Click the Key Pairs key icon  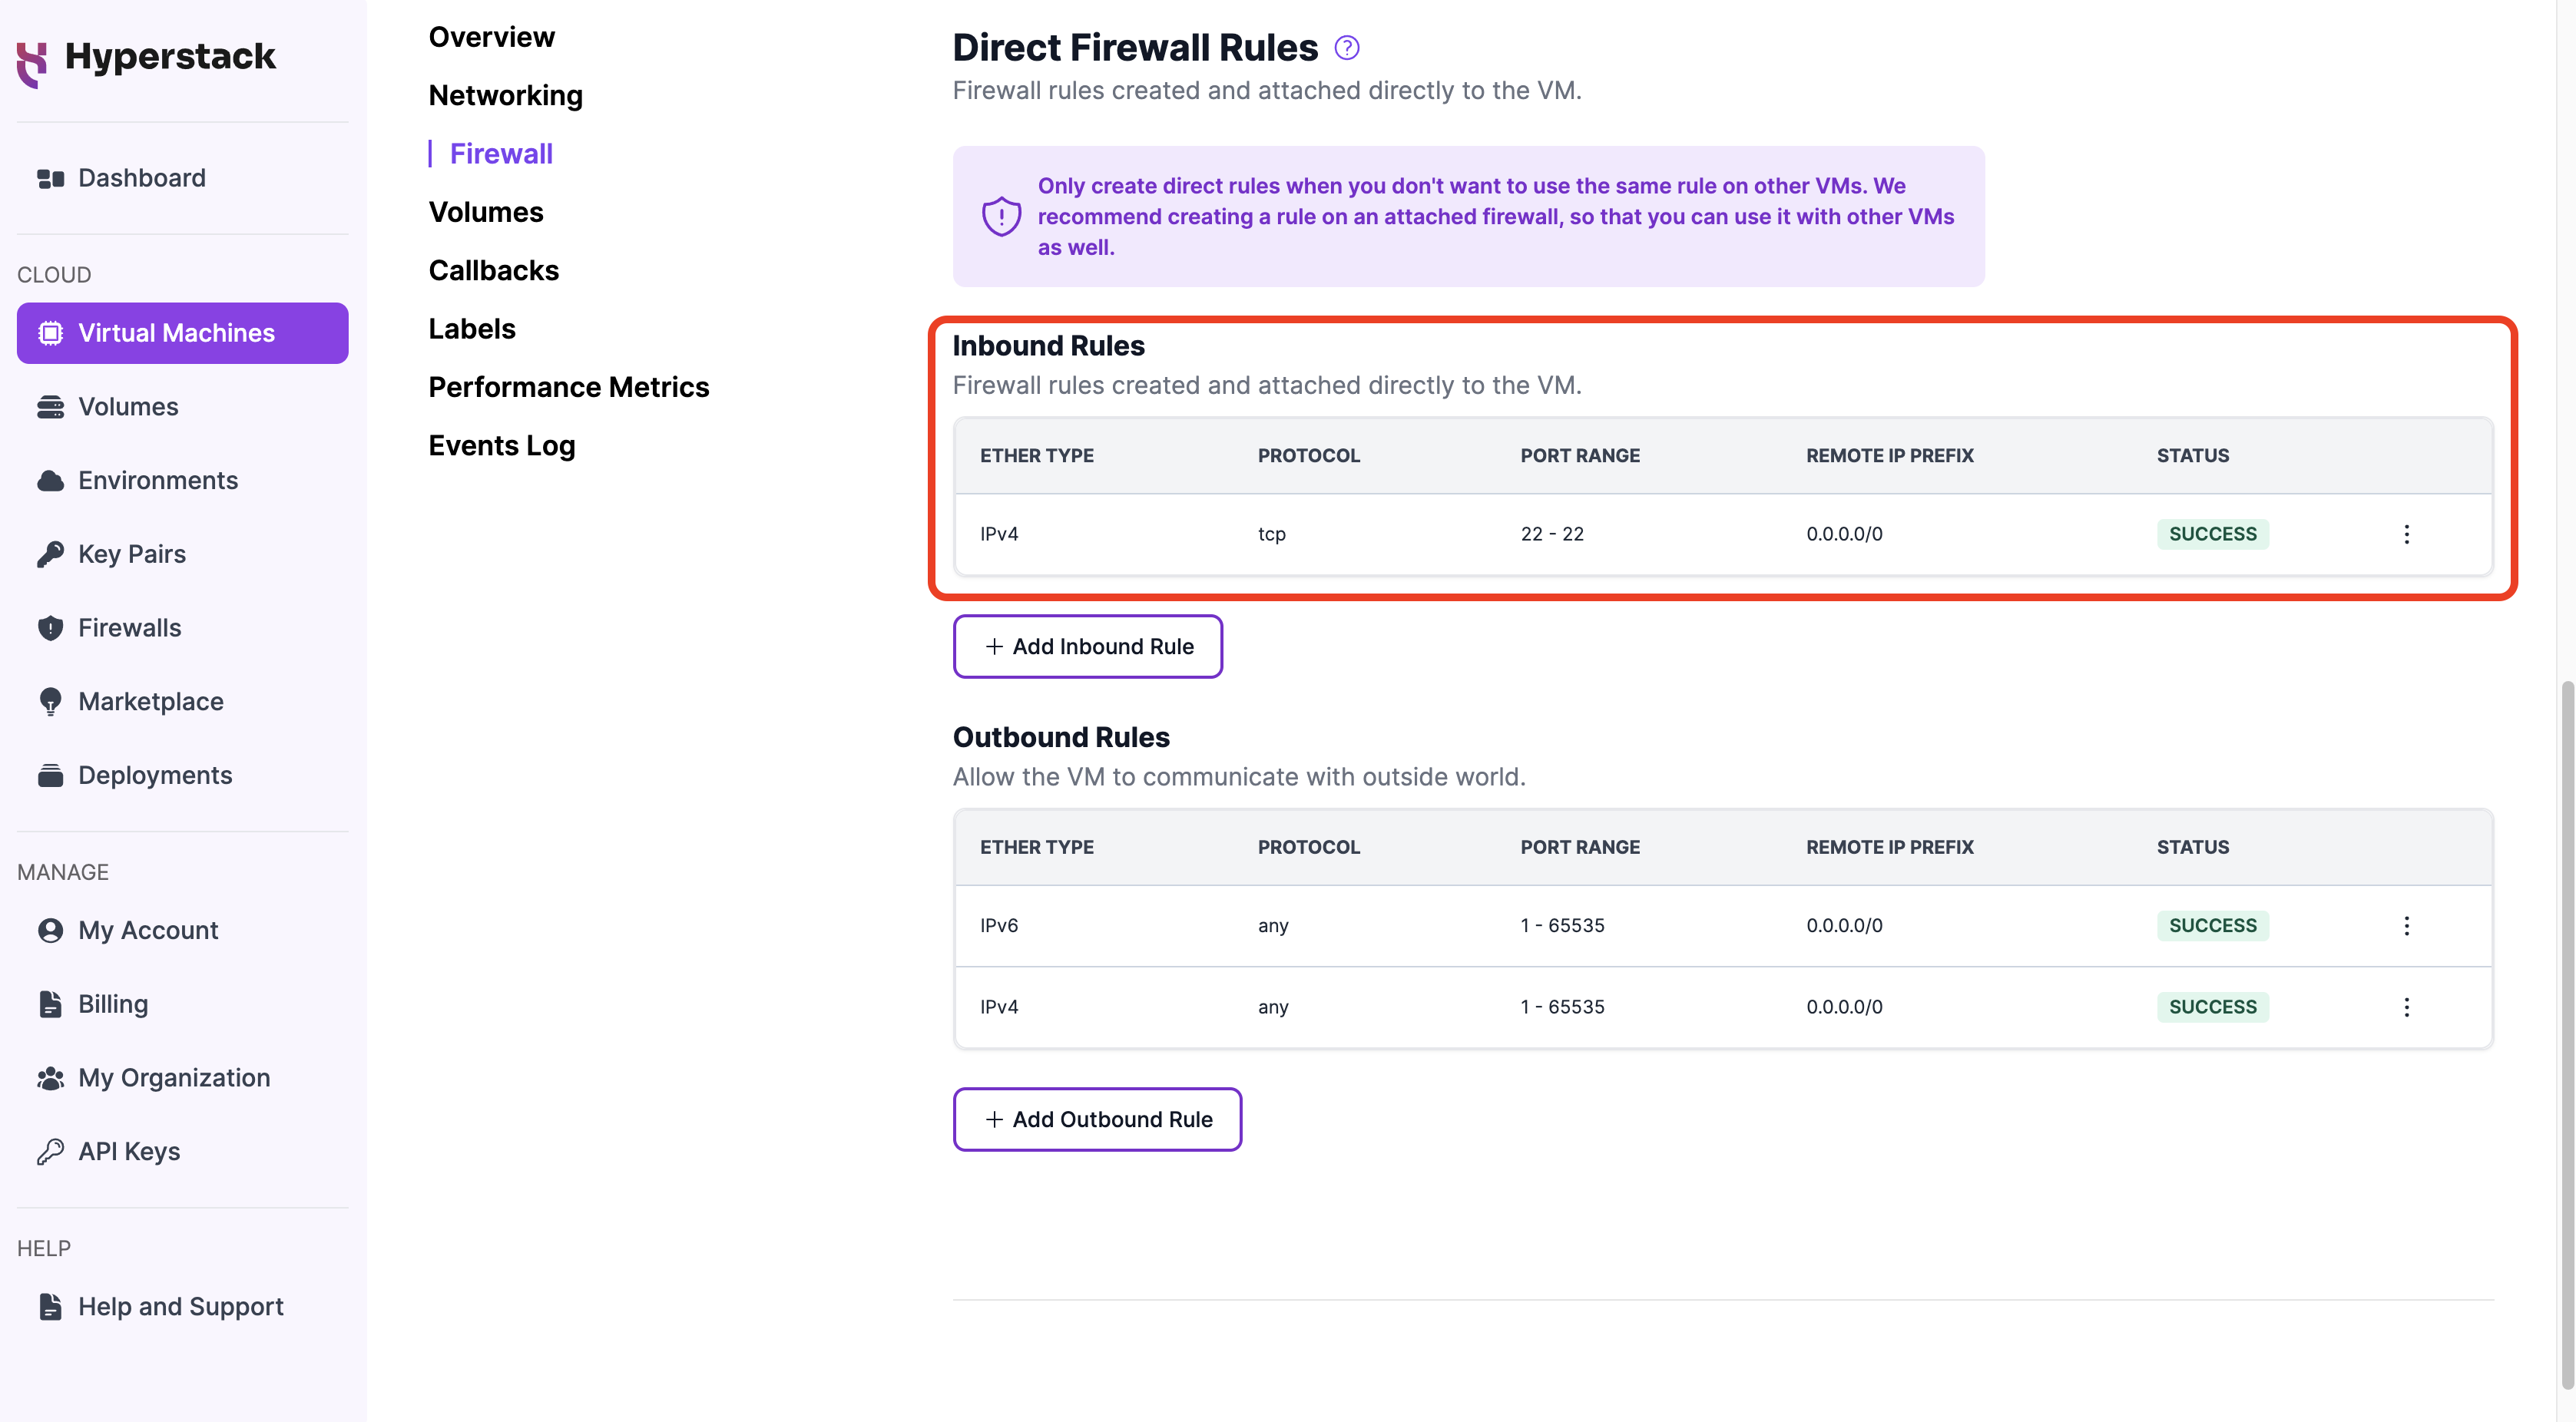click(x=50, y=554)
